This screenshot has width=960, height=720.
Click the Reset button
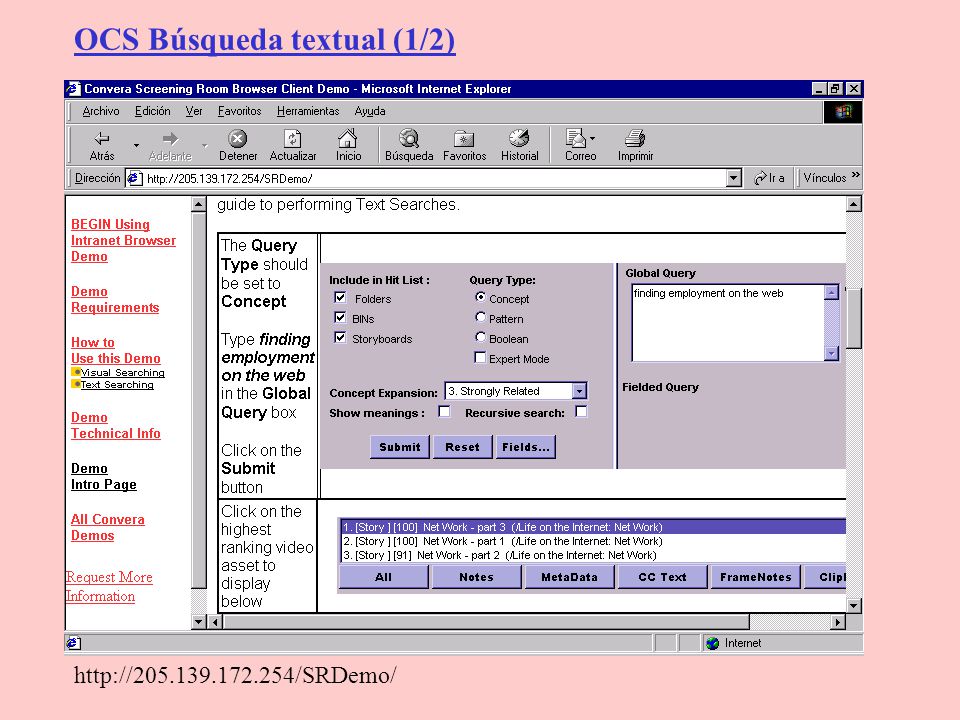point(462,447)
